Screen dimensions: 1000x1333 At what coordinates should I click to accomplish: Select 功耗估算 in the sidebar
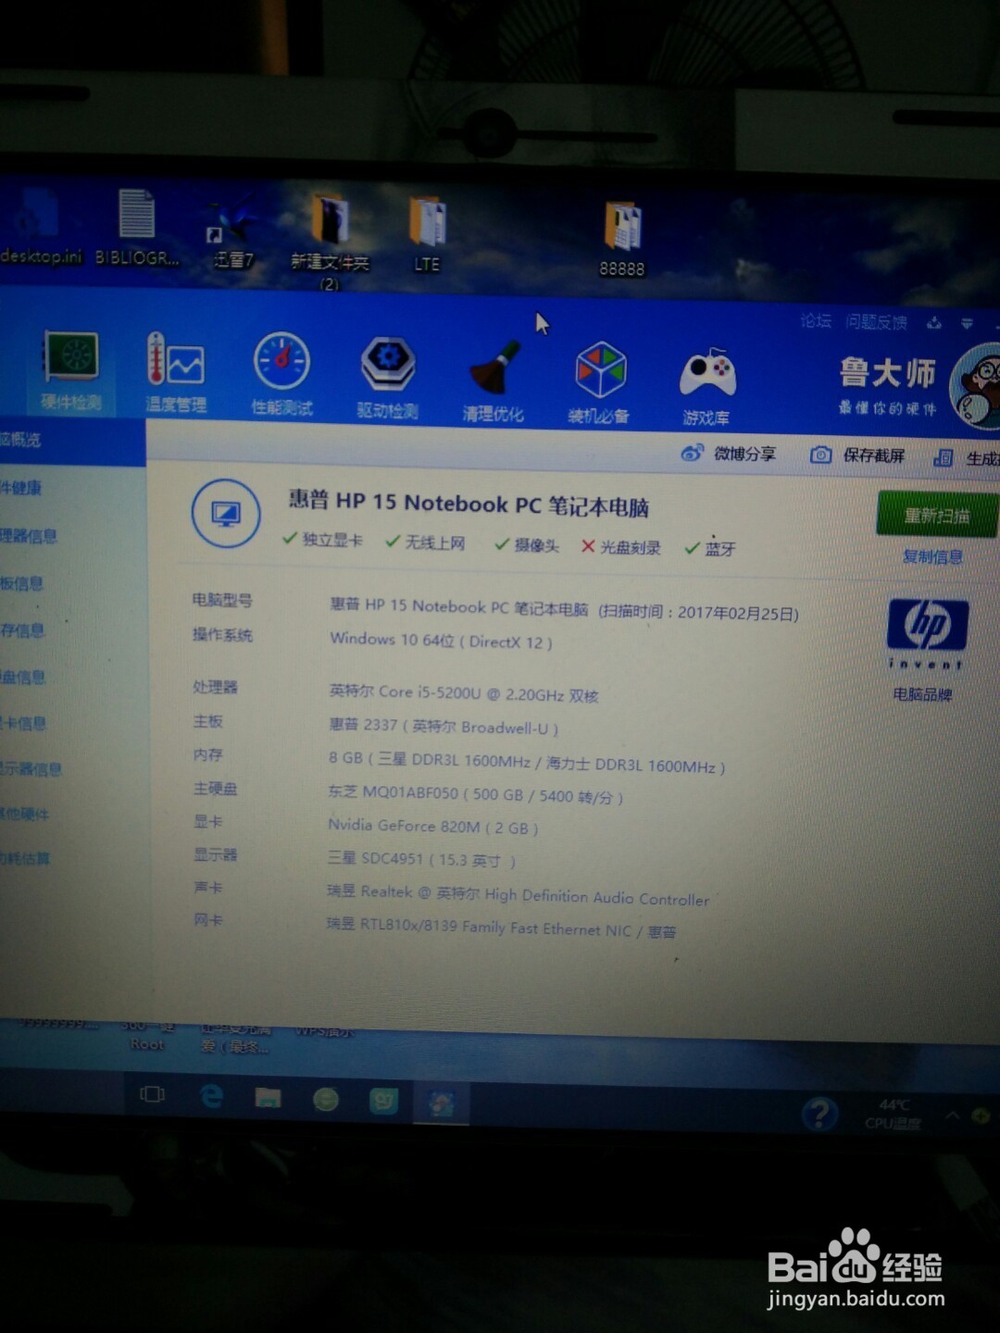point(25,858)
